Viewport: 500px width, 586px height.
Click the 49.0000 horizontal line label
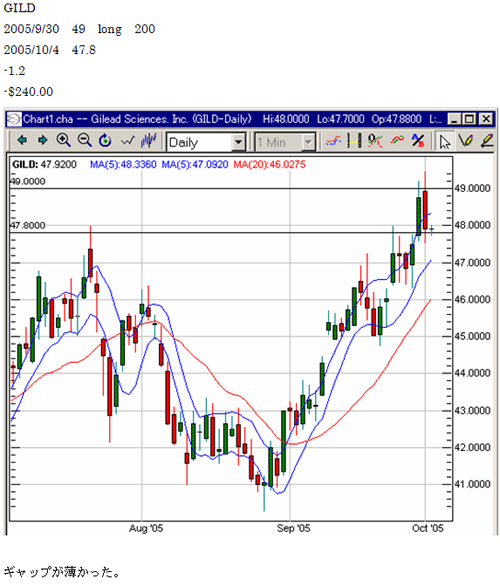pos(27,182)
